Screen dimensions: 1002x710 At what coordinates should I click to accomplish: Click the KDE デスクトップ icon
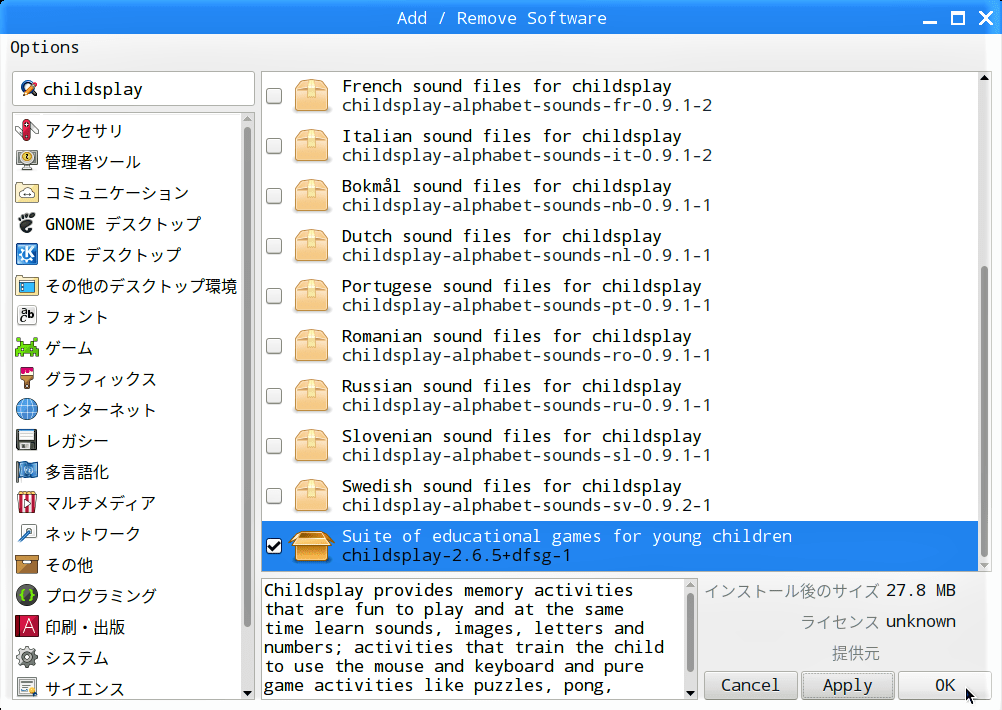coord(27,254)
